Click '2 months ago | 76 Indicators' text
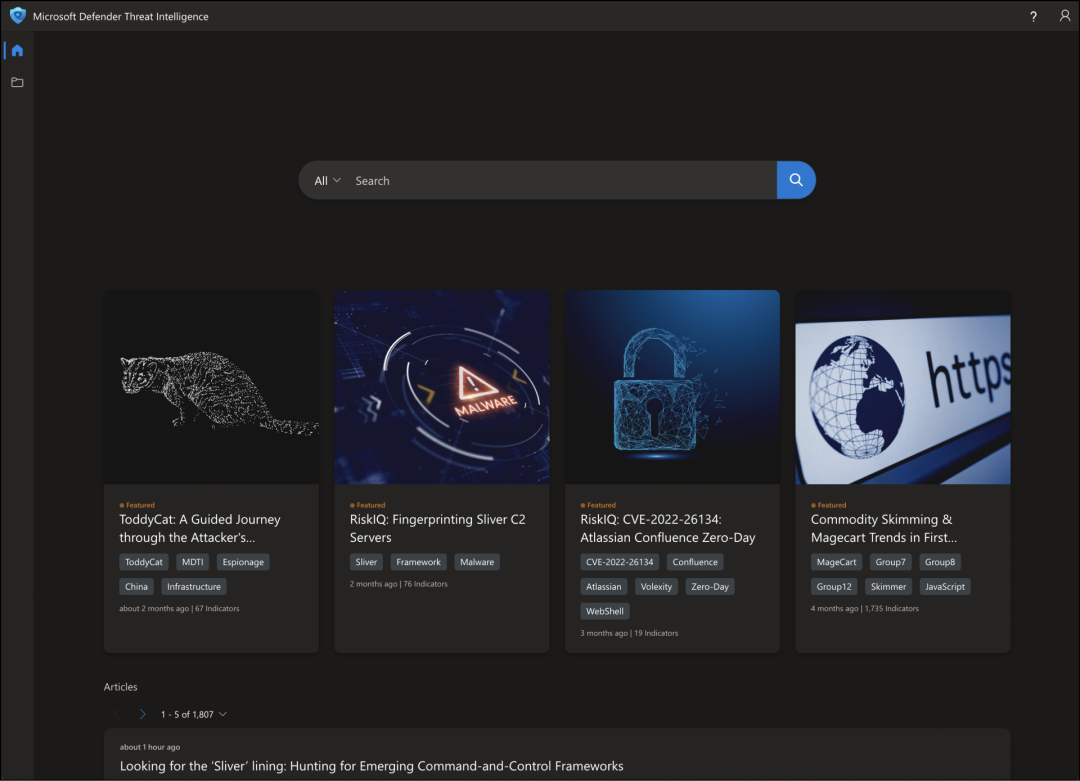 point(399,584)
